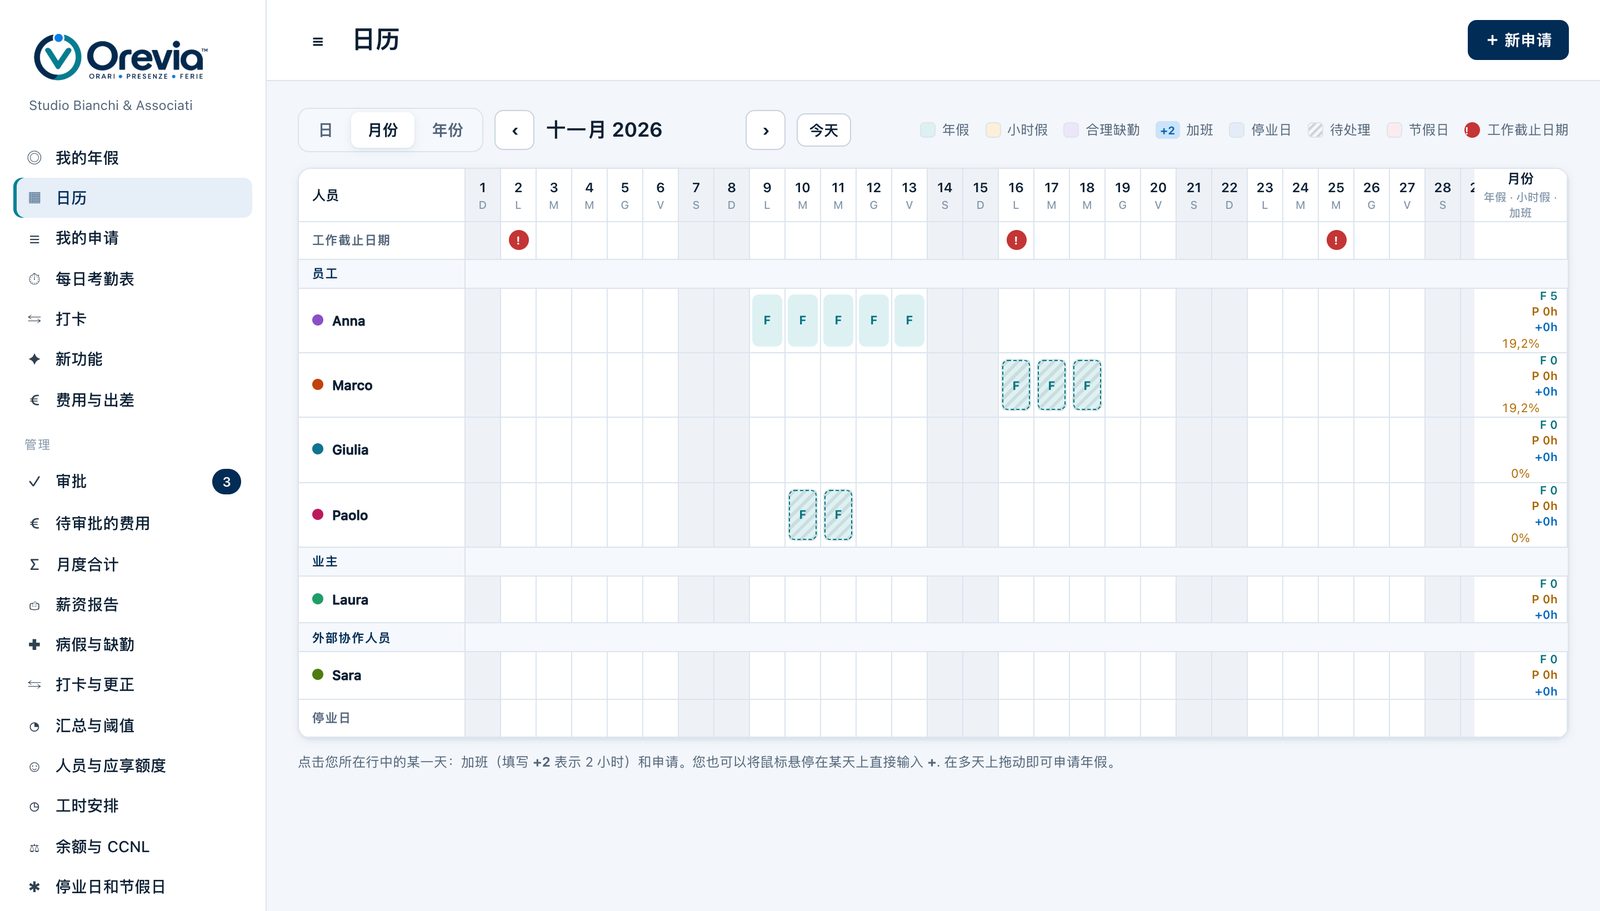Open 我的年假 from the sidebar
The height and width of the screenshot is (911, 1600).
pyautogui.click(x=133, y=158)
